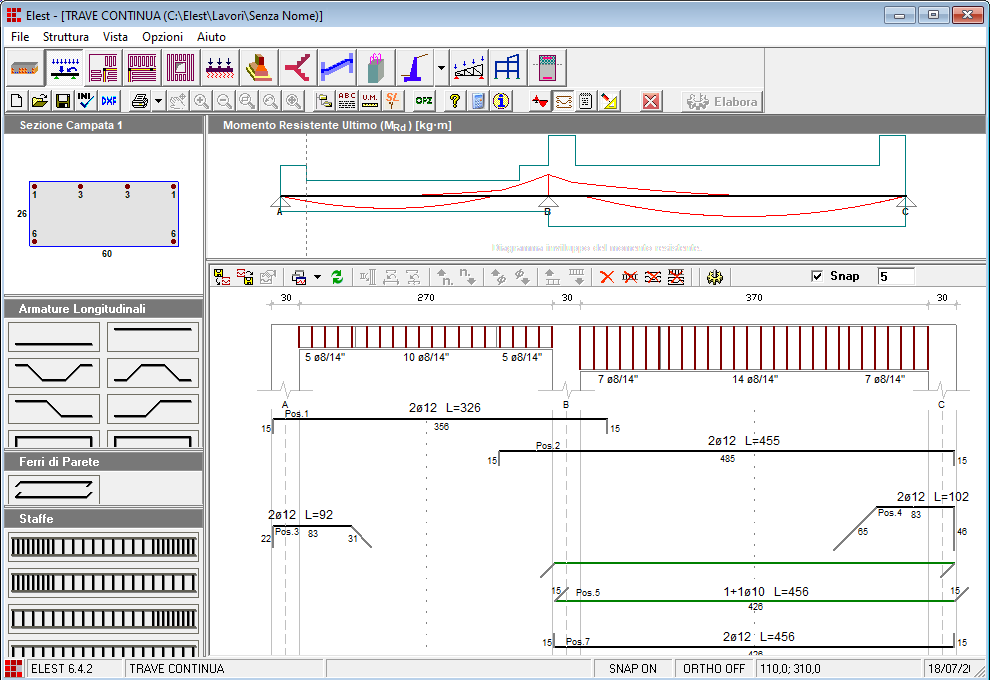Screen dimensions: 990x680
Task: Click the save floppy disk icon
Action: [x=62, y=101]
